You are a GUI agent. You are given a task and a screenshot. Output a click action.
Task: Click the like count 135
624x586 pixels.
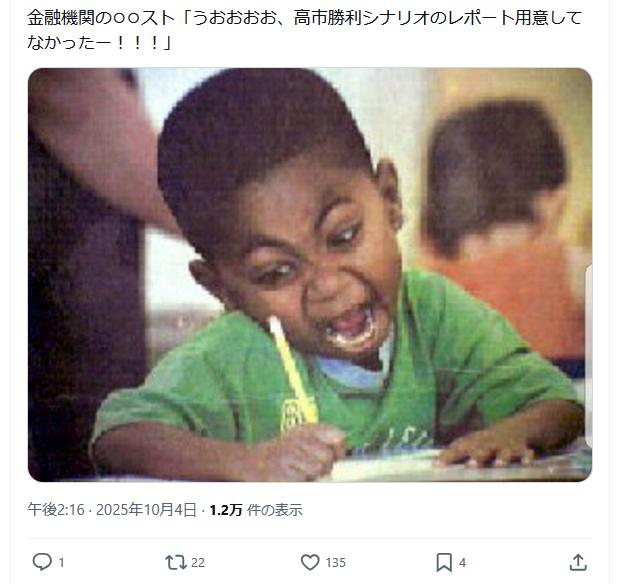(335, 563)
